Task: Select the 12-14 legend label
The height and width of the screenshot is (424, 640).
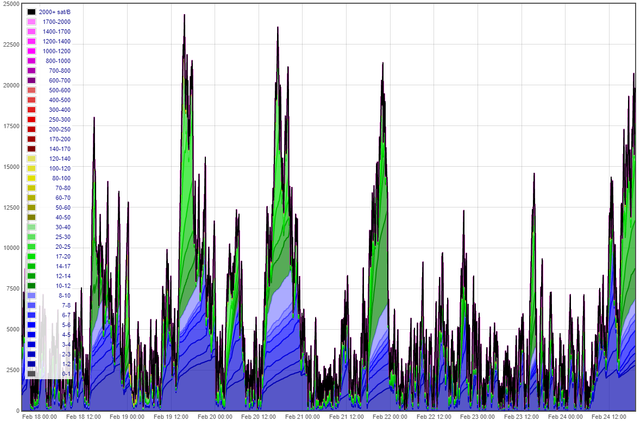Action: (63, 276)
